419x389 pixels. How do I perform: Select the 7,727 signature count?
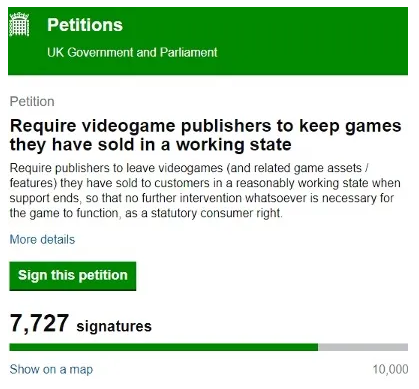coord(39,323)
